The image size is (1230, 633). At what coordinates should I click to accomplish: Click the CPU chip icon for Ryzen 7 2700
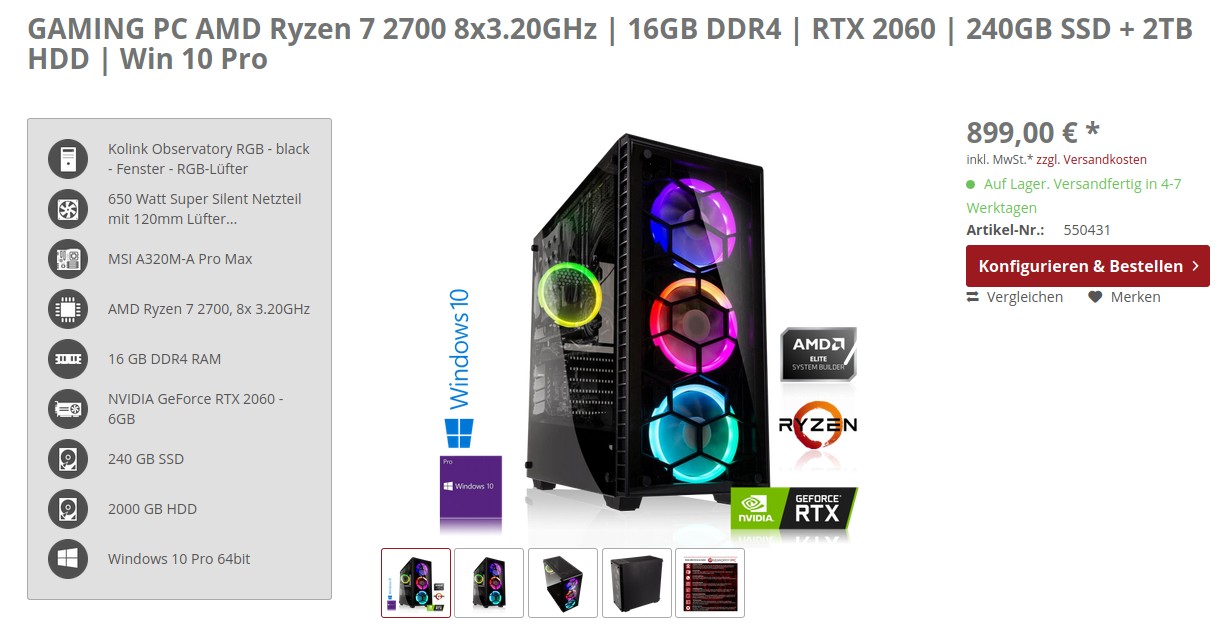[x=68, y=308]
